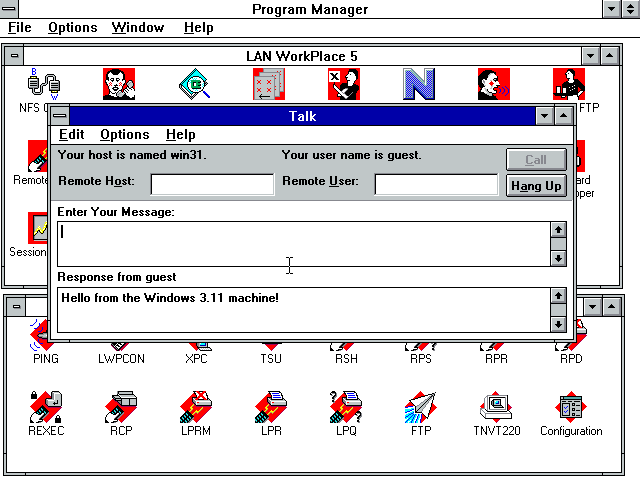The width and height of the screenshot is (640, 480).
Task: Open Program Manager's Help menu
Action: click(x=198, y=27)
